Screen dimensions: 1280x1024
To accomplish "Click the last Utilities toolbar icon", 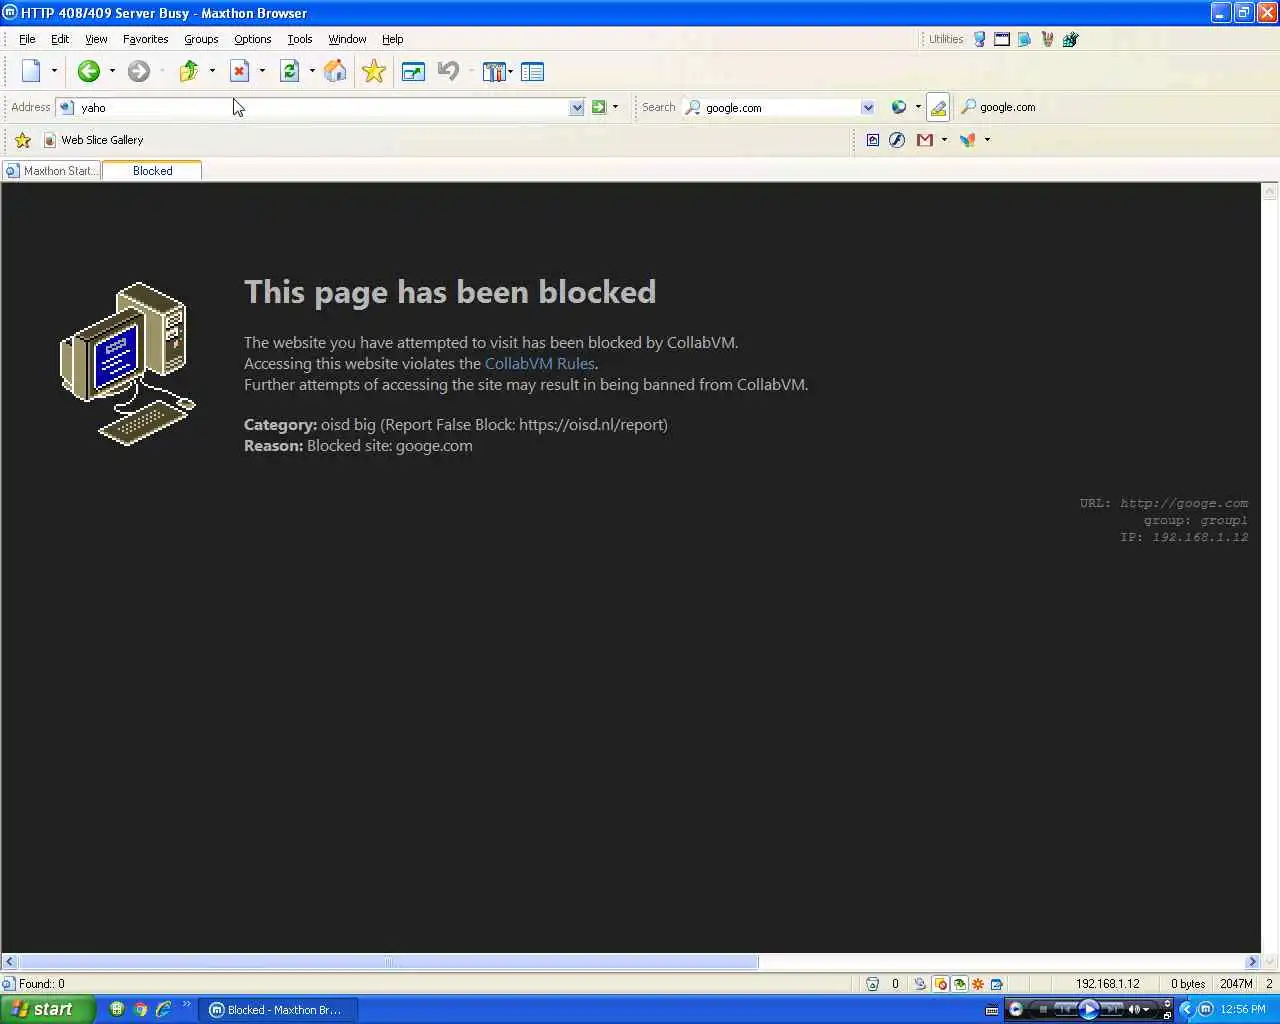I will tap(1071, 39).
